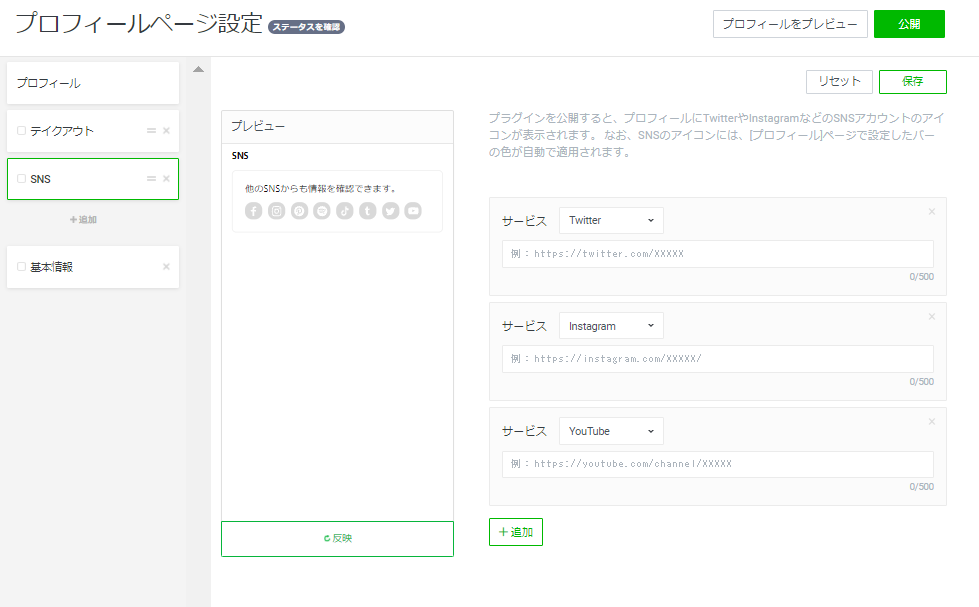Delete the YouTube service card
The image size is (979, 607).
pyautogui.click(x=932, y=422)
